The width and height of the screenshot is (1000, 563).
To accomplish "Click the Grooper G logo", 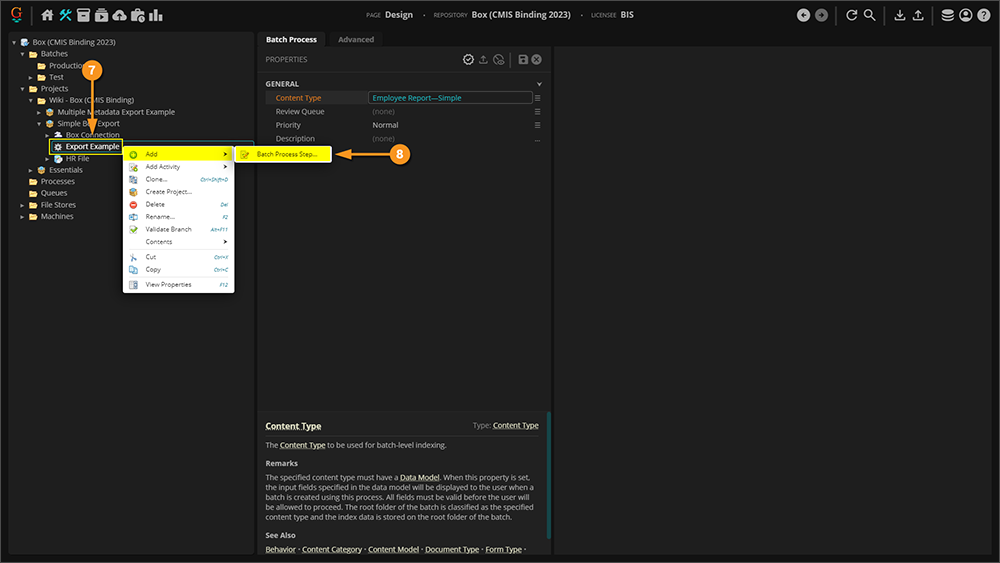I will coord(17,14).
